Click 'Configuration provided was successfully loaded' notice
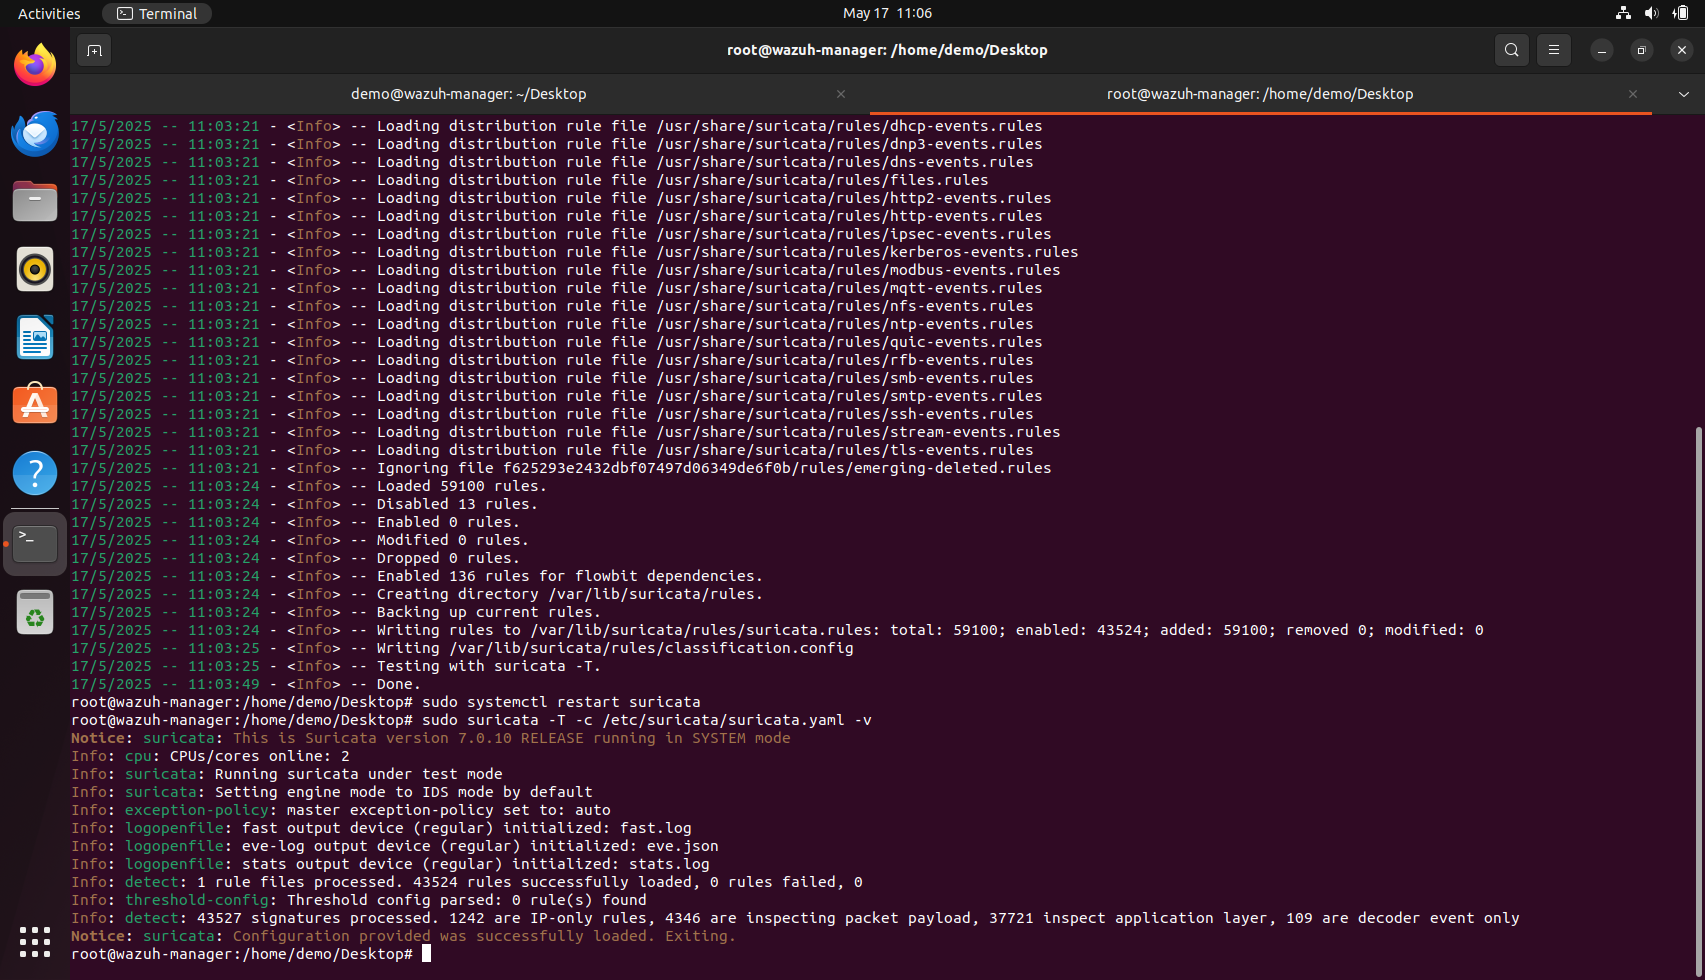Image resolution: width=1705 pixels, height=980 pixels. (403, 936)
